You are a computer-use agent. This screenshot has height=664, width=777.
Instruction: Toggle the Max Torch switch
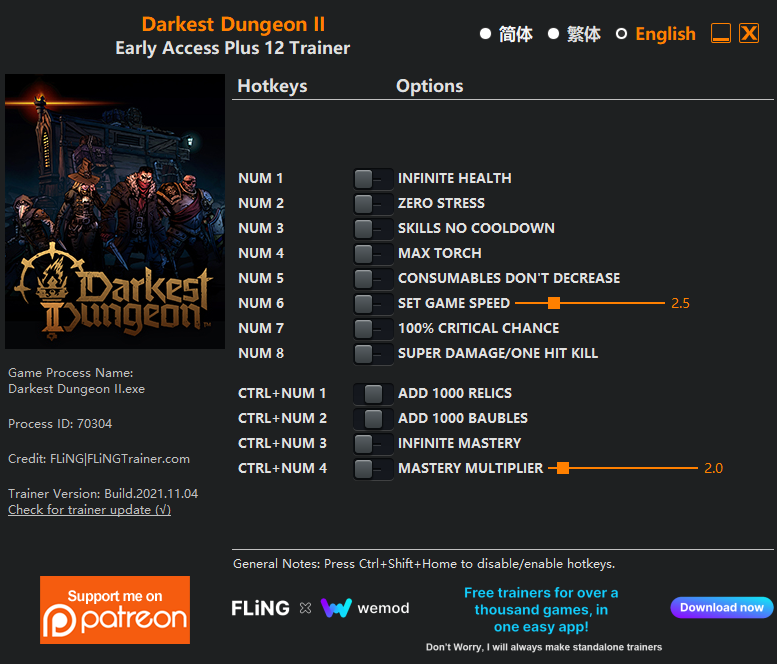373,254
